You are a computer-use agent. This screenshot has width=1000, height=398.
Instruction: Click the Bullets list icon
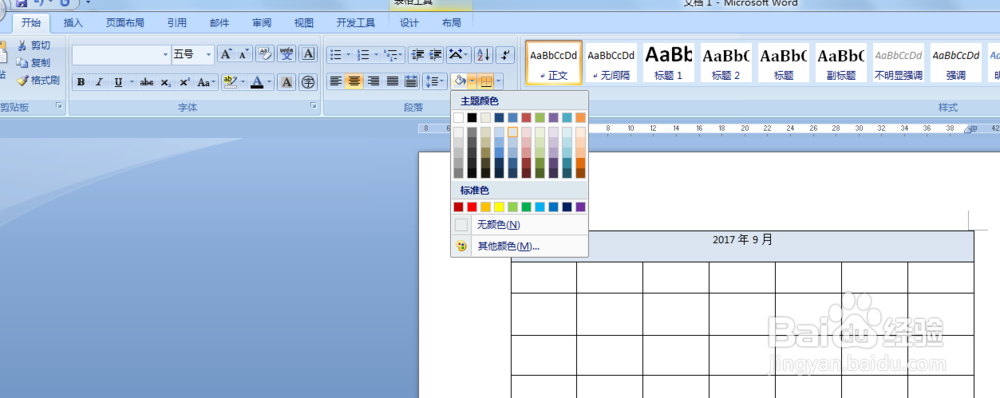point(336,55)
